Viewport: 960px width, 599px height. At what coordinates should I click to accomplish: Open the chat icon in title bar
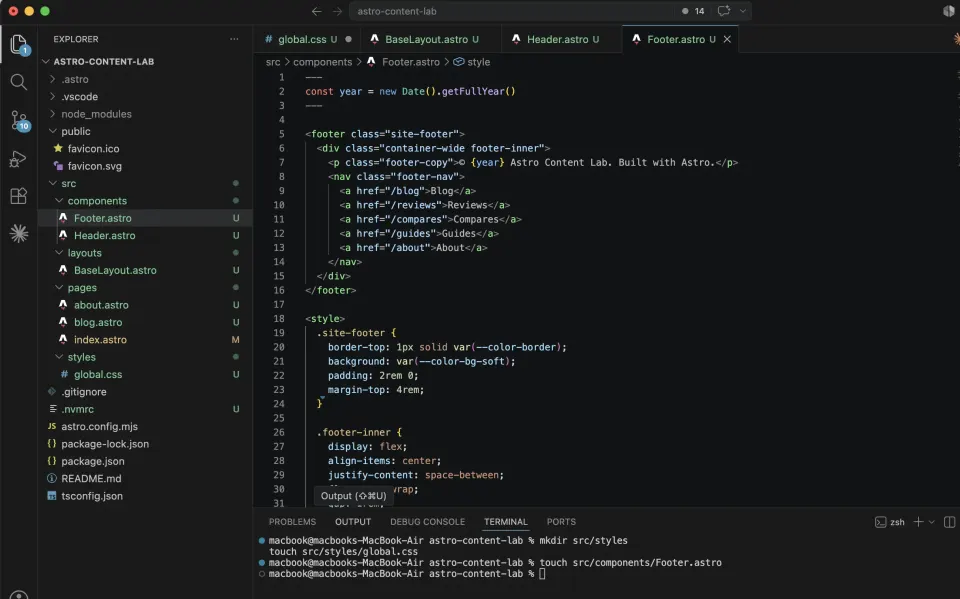coord(724,11)
